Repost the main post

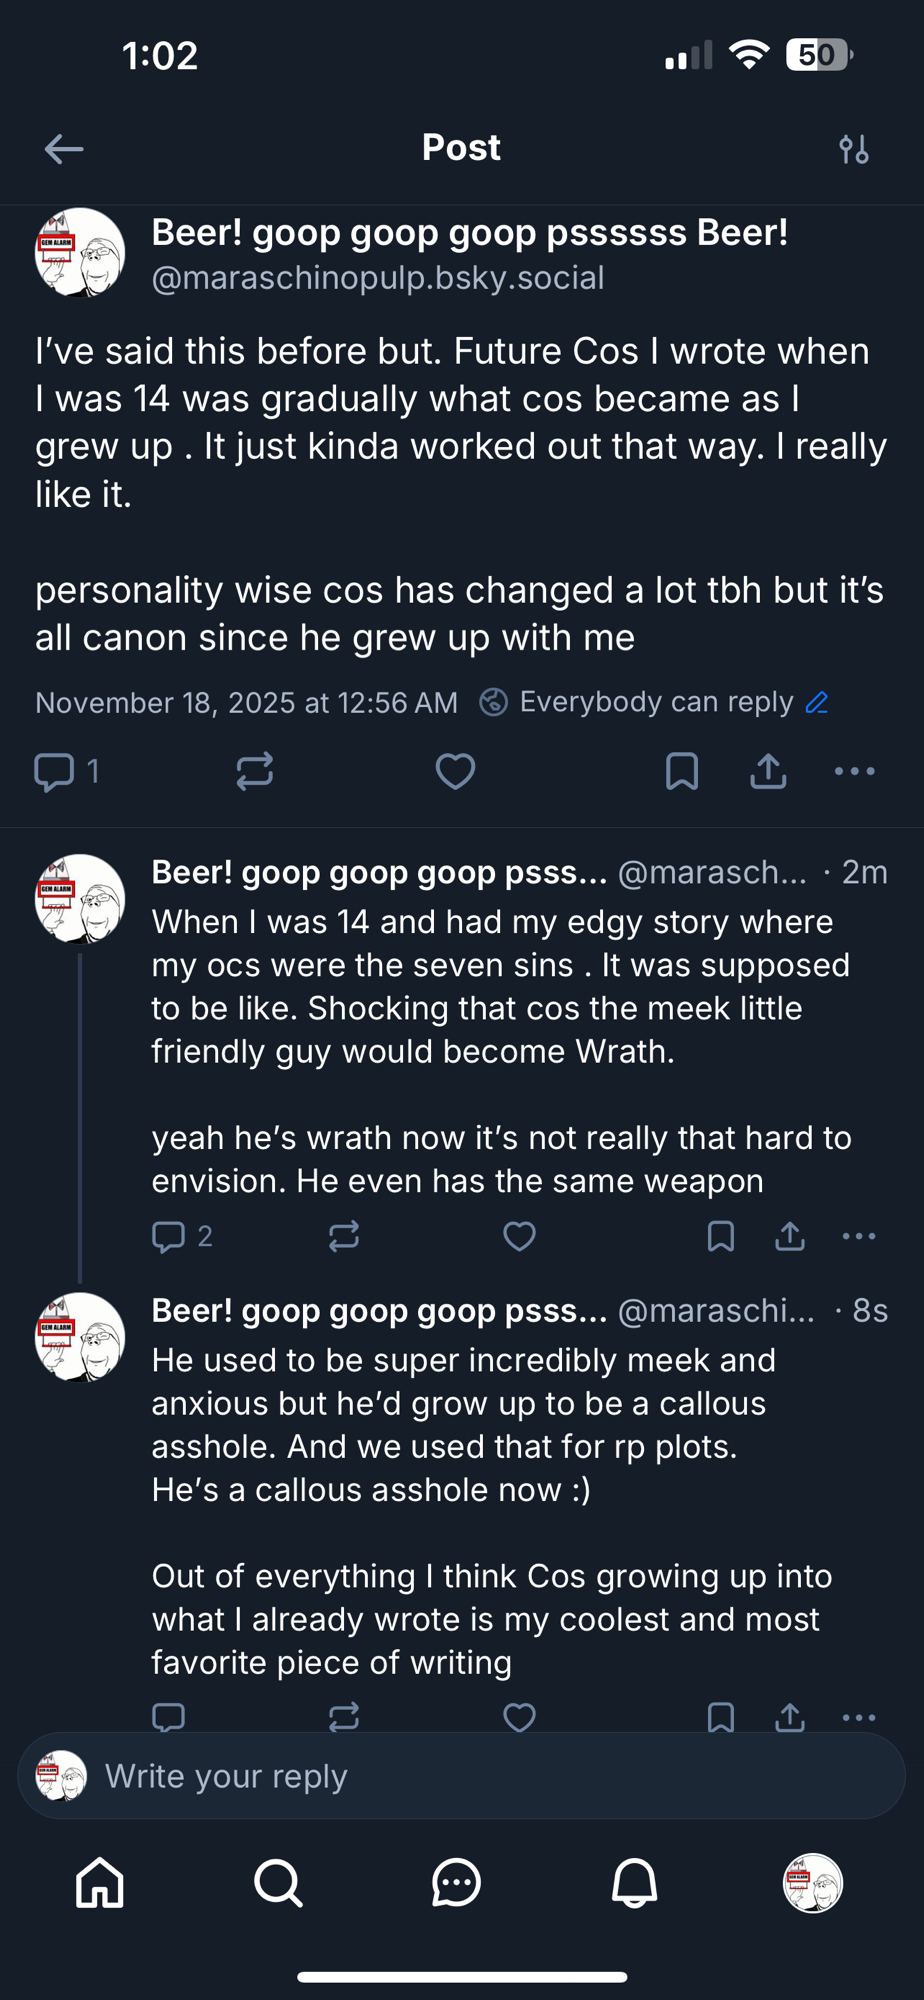click(254, 771)
